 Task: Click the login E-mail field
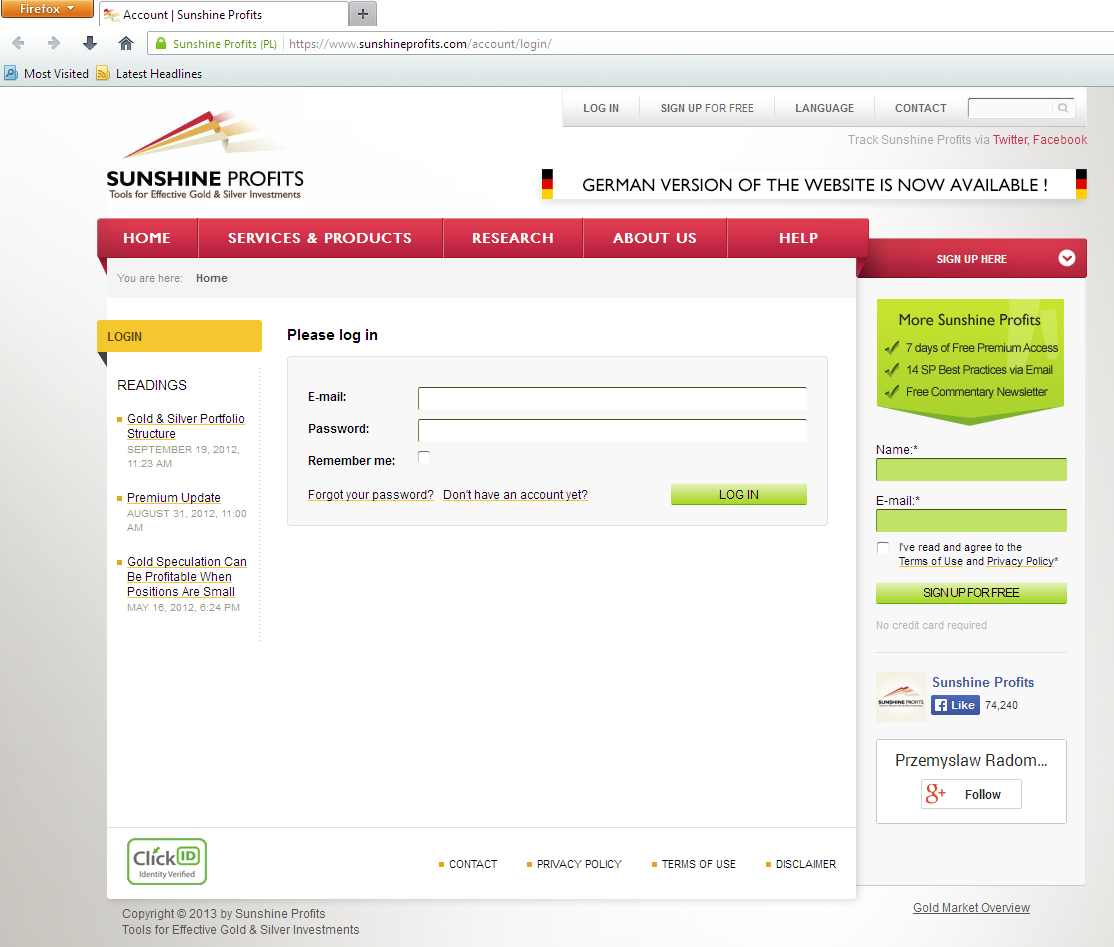pyautogui.click(x=612, y=399)
